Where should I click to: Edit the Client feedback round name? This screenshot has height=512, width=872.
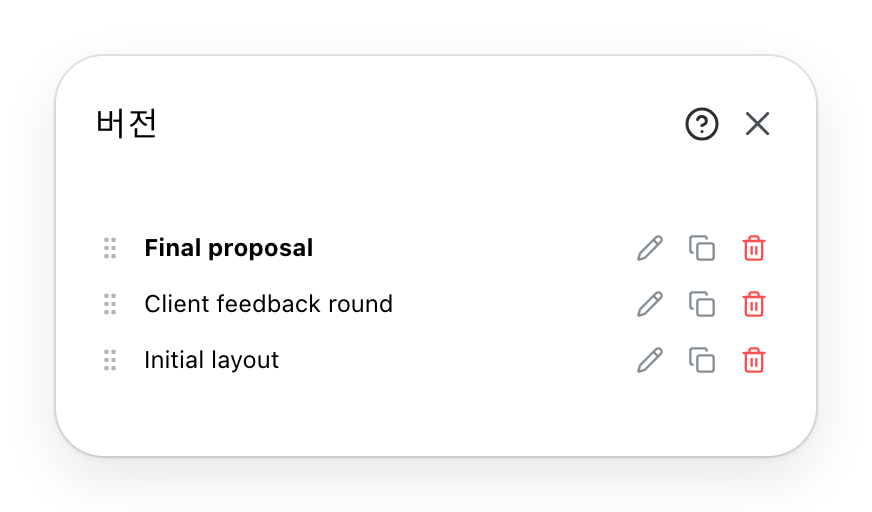click(x=650, y=304)
